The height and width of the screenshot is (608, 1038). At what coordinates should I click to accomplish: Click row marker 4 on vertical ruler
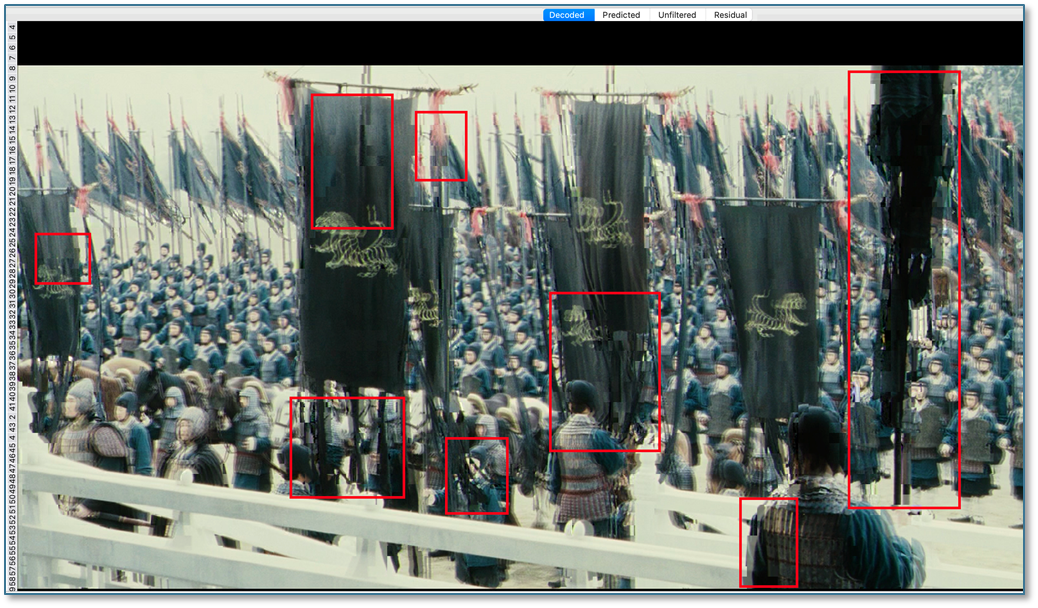coord(12,27)
